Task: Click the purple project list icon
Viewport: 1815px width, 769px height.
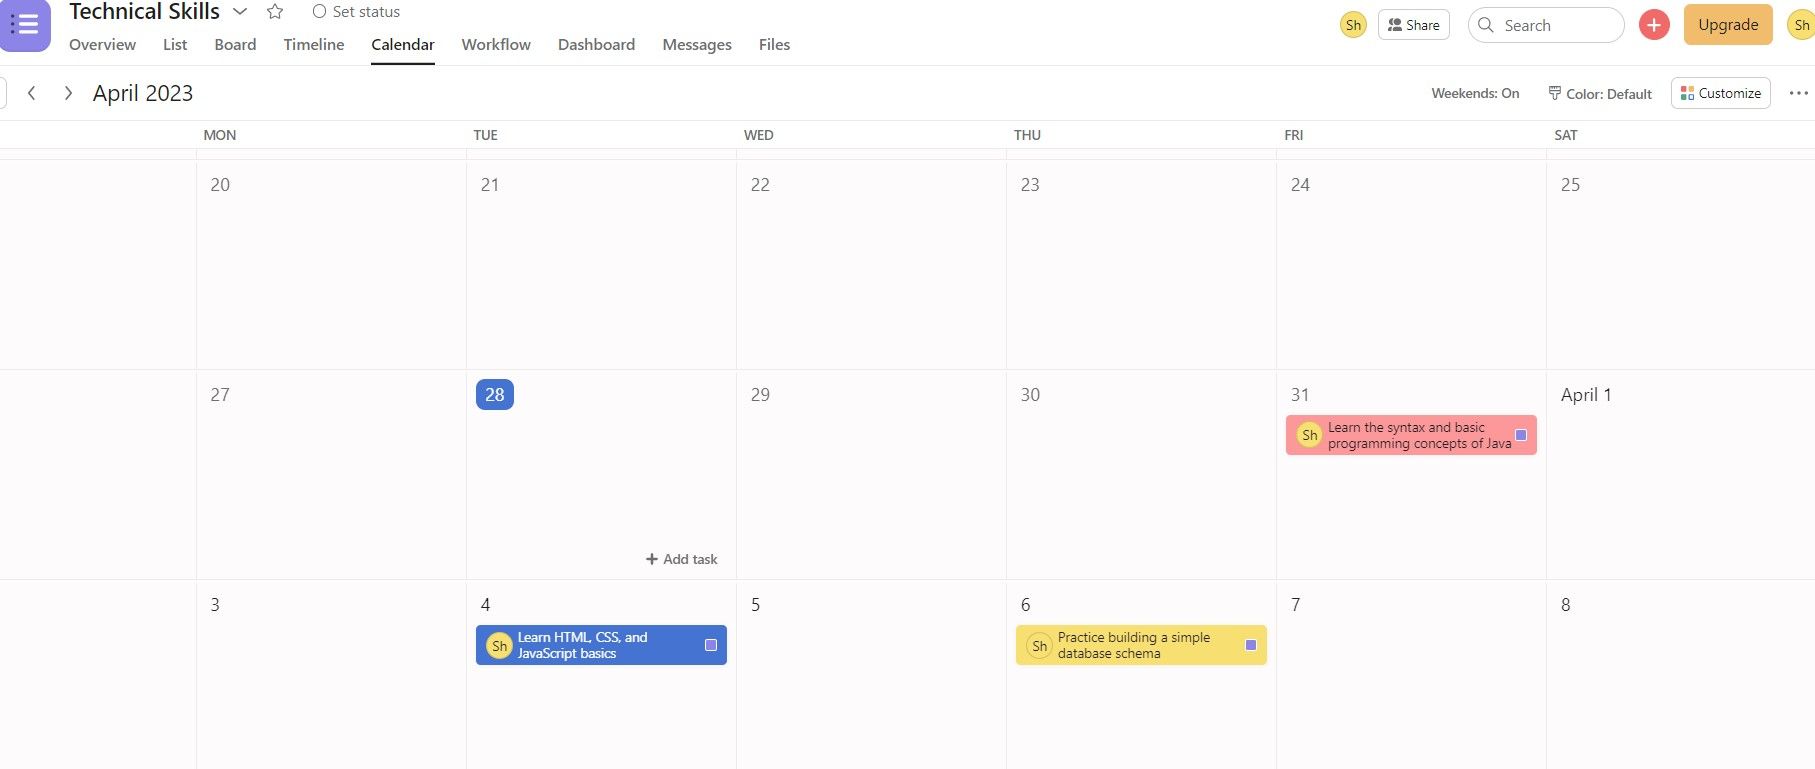Action: pyautogui.click(x=25, y=25)
